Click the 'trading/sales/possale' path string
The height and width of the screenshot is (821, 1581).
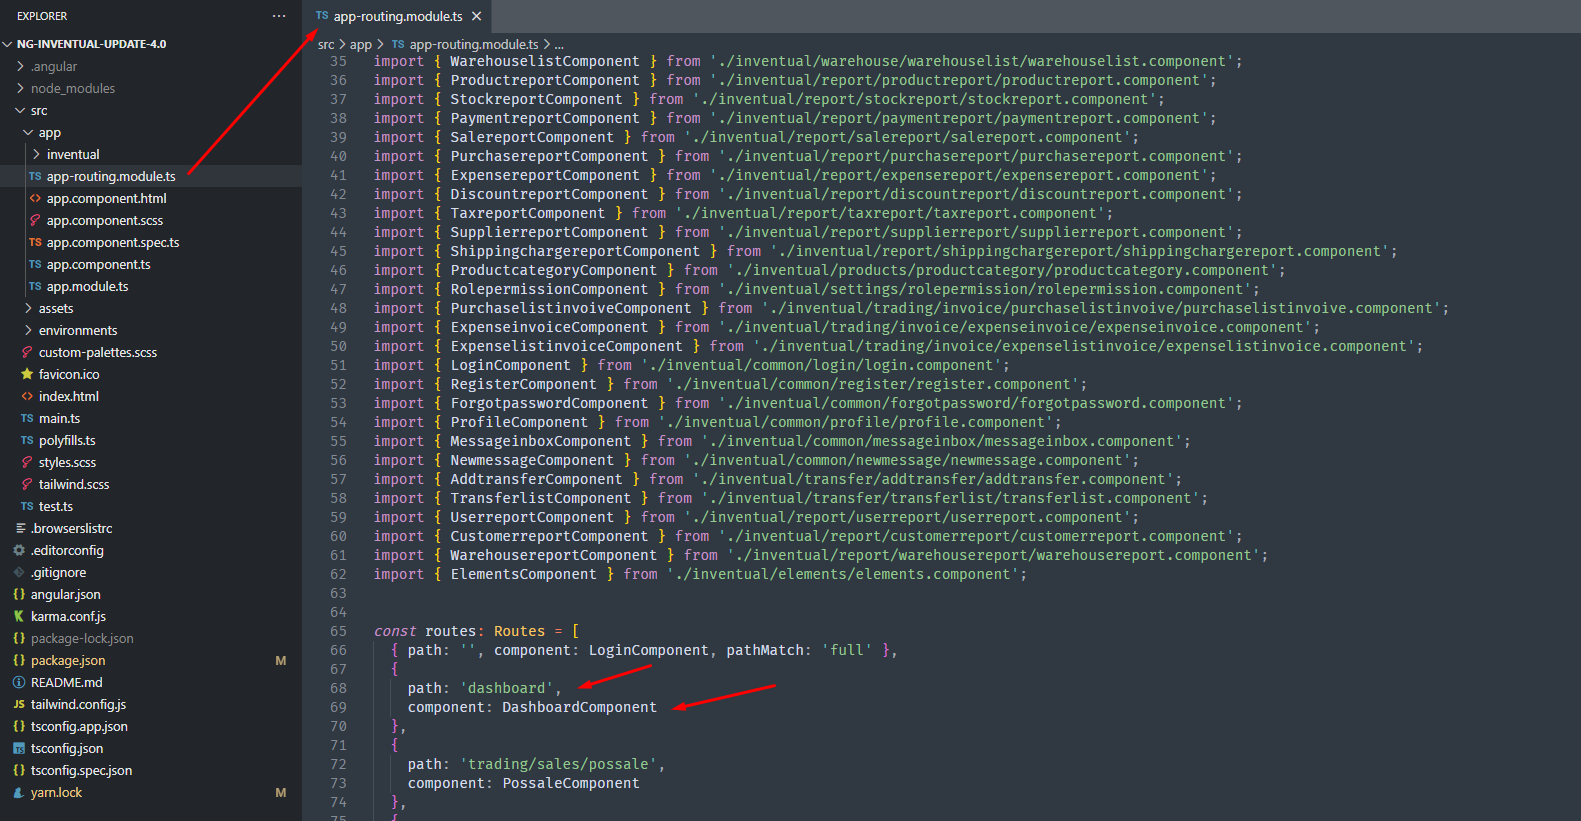(558, 764)
